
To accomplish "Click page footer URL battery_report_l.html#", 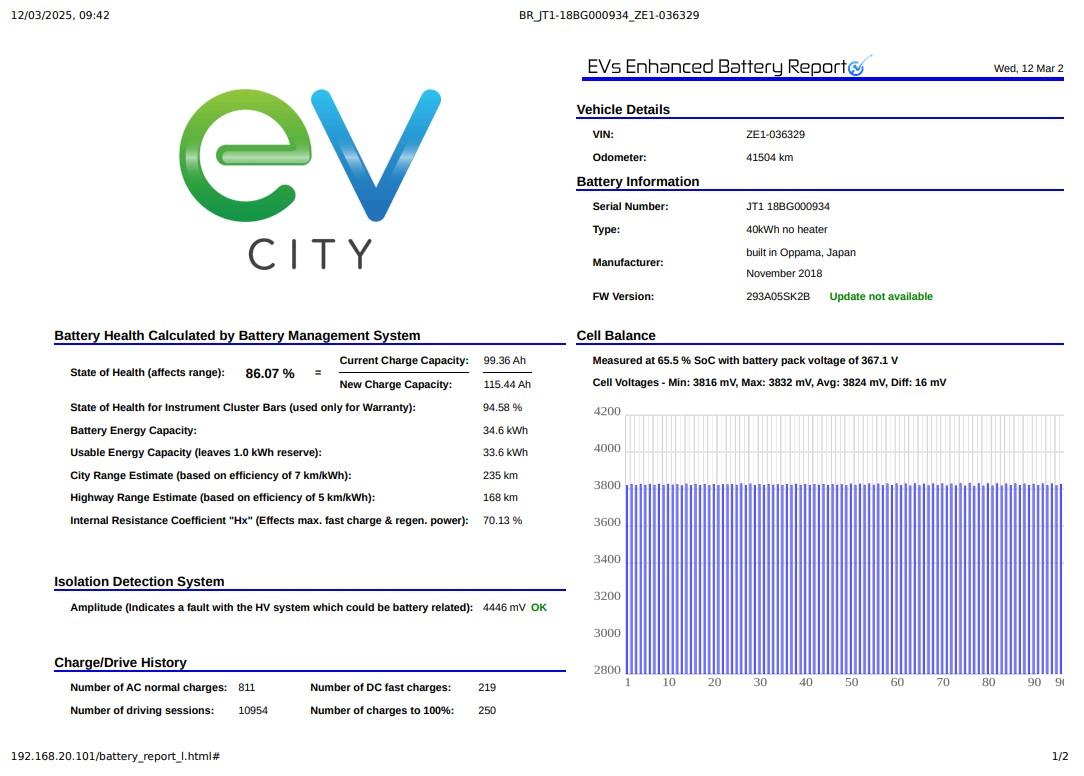I will click(x=115, y=756).
